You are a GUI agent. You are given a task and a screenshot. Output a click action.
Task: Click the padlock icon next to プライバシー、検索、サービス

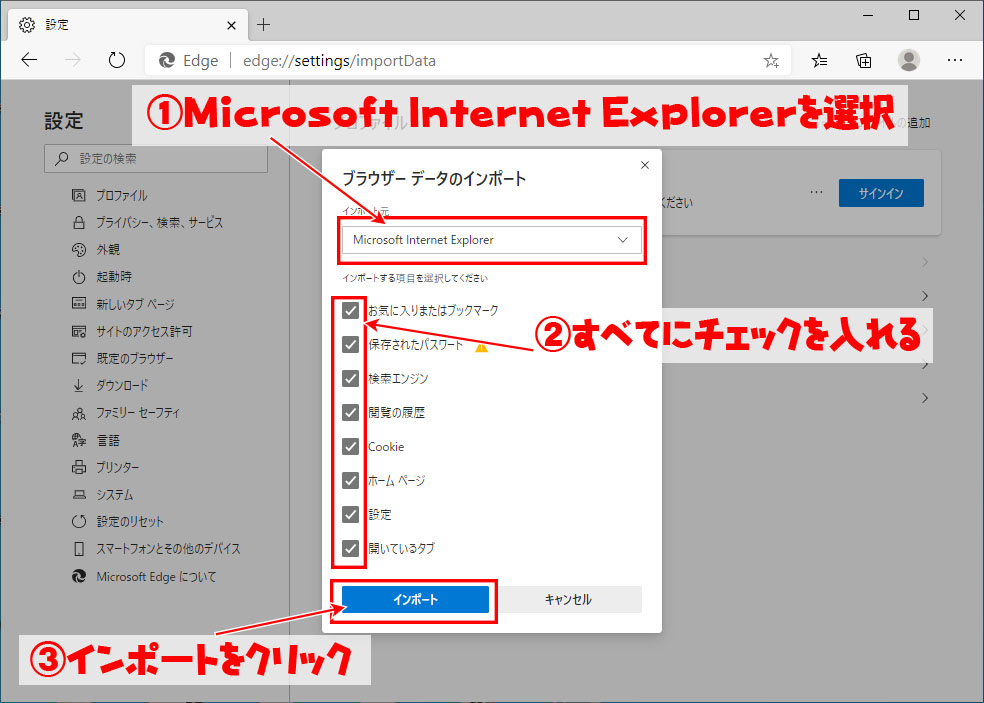78,222
